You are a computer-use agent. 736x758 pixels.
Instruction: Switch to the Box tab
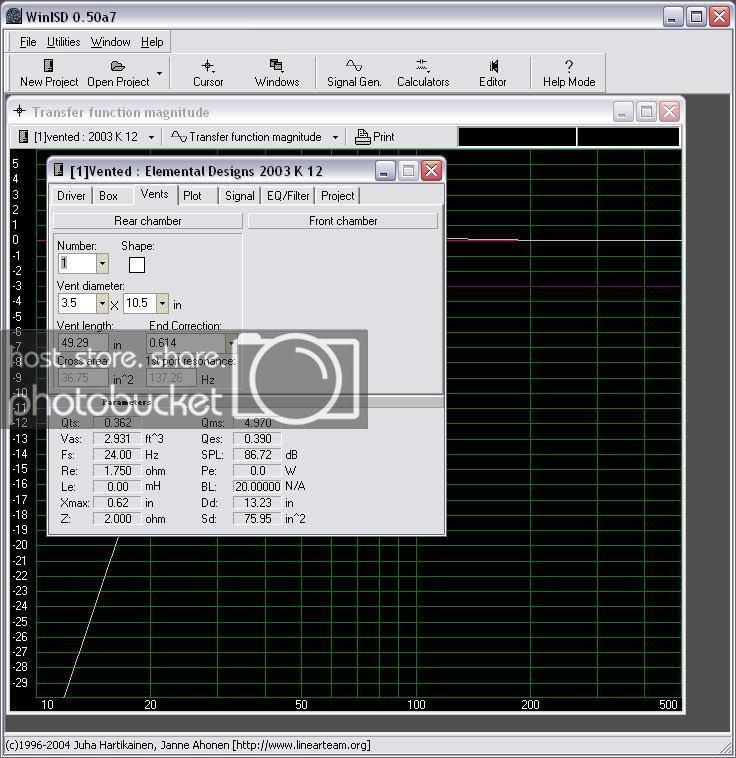(x=108, y=196)
